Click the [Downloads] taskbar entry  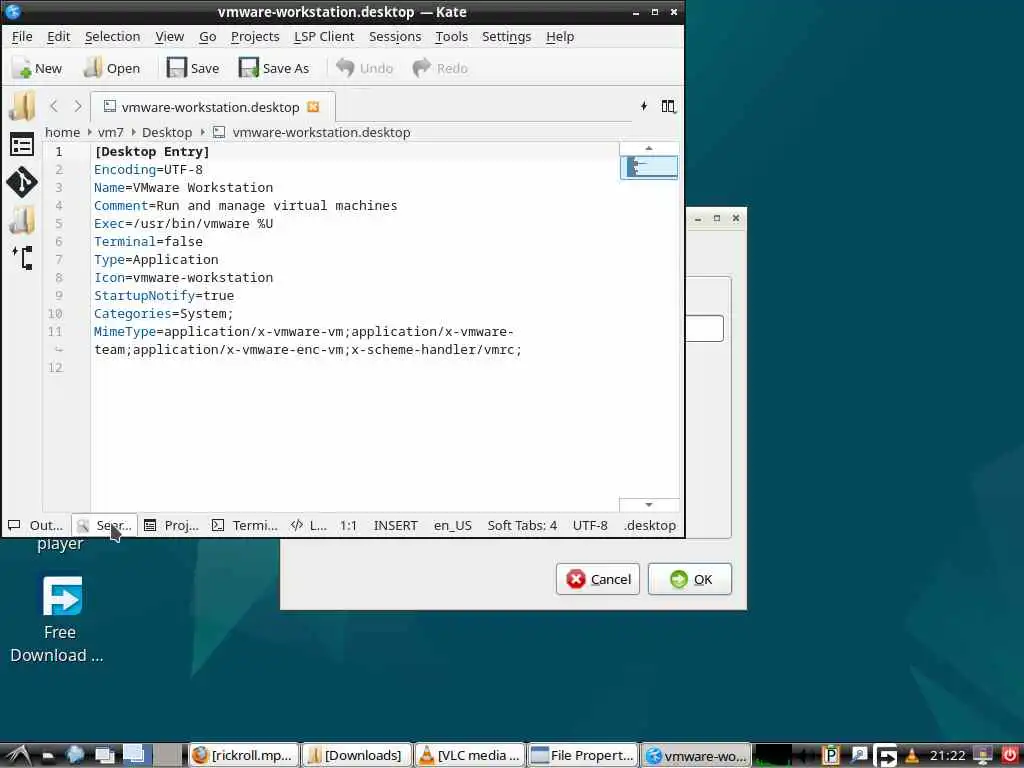[x=355, y=756]
